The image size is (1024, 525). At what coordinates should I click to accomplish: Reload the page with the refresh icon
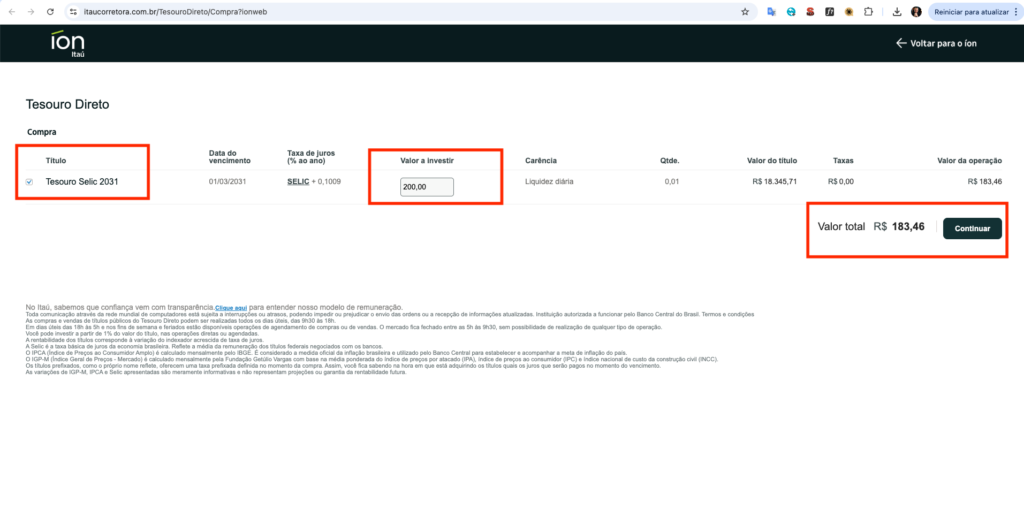pos(49,11)
